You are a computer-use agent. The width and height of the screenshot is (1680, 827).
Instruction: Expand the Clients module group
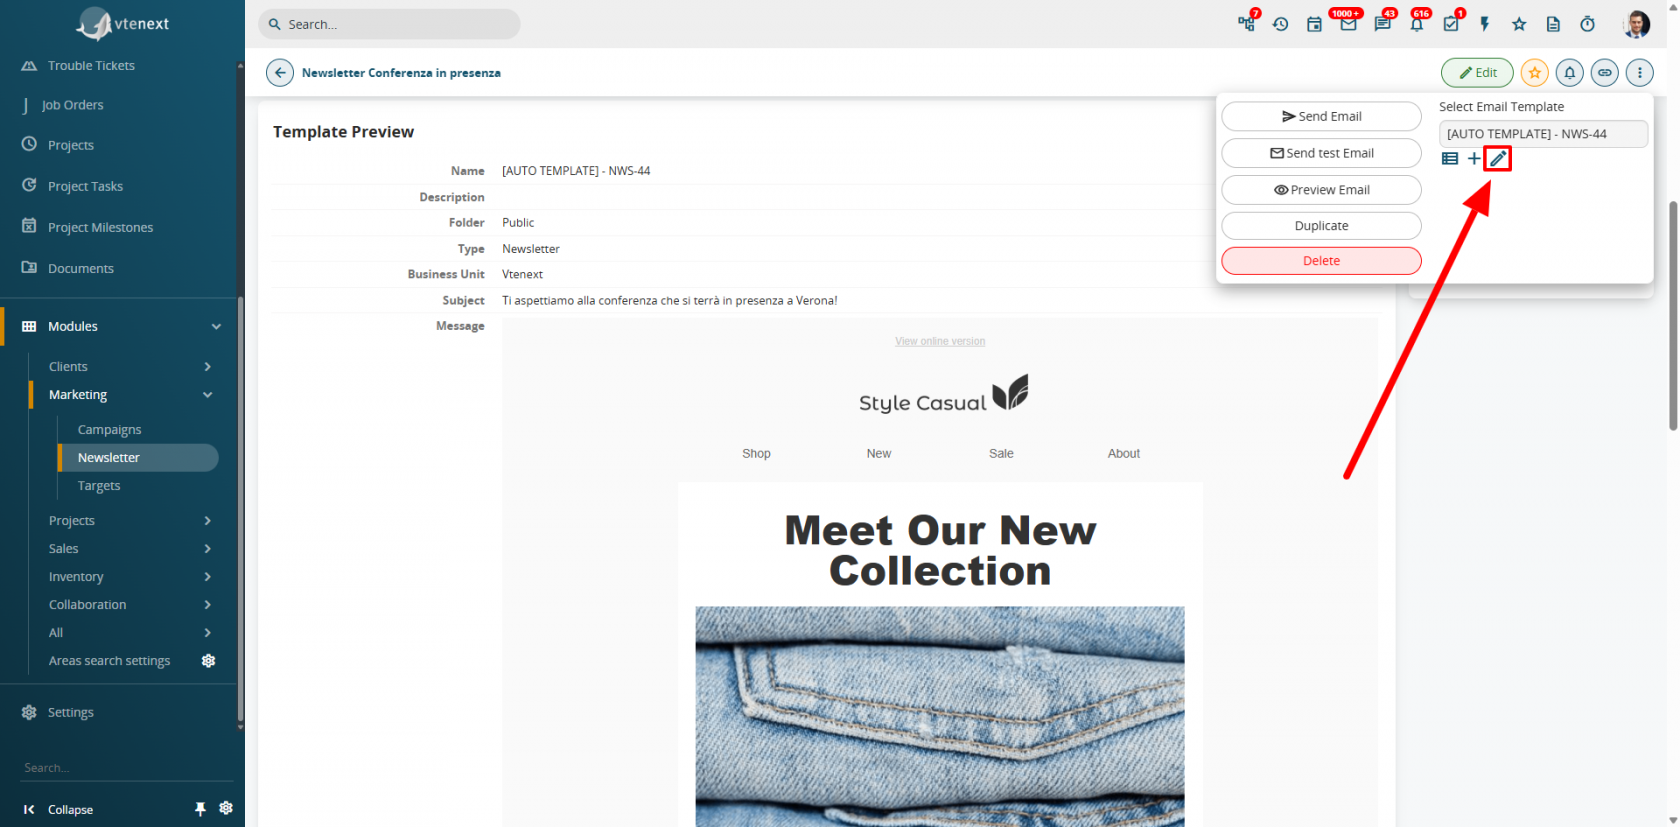(x=208, y=367)
